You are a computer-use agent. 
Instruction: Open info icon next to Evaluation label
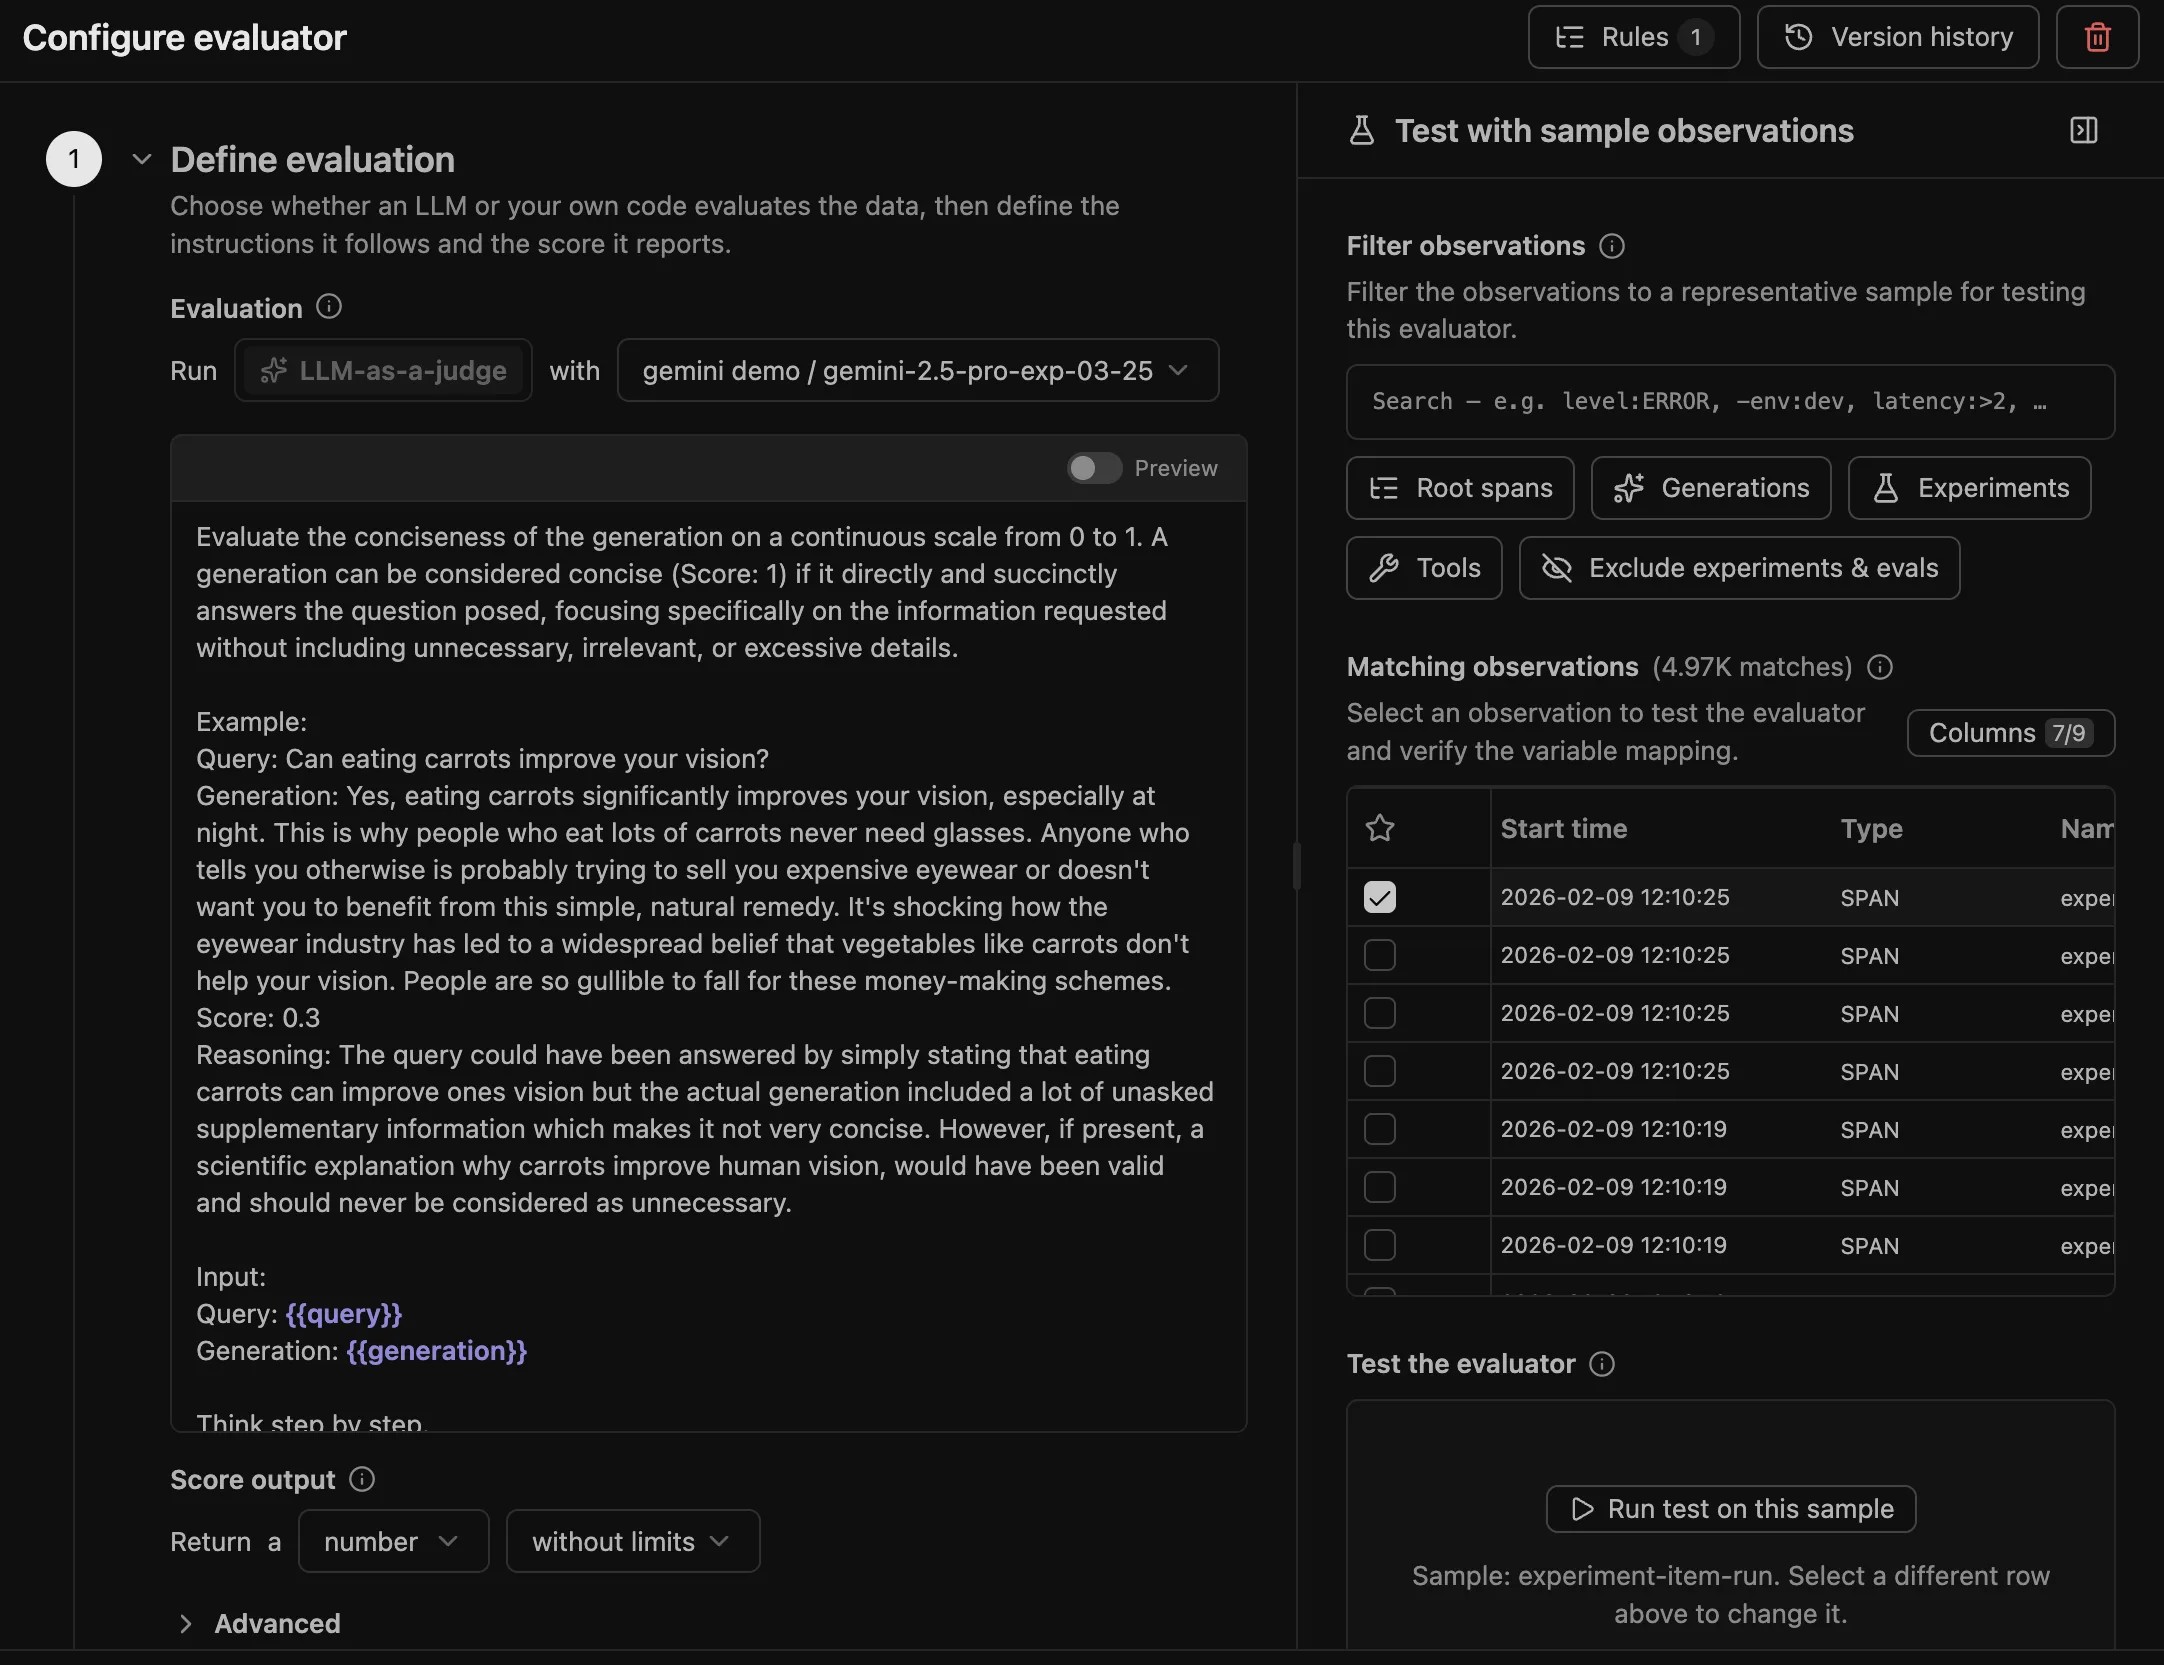[329, 307]
